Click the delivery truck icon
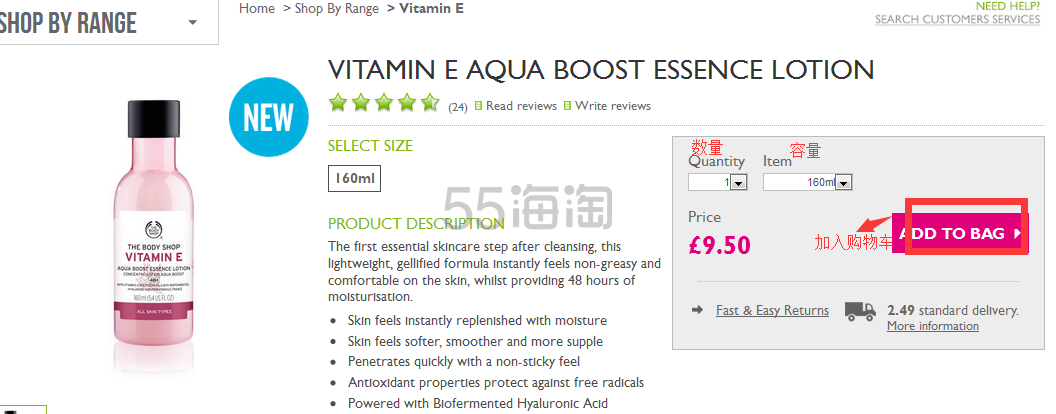1056x414 pixels. 861,311
